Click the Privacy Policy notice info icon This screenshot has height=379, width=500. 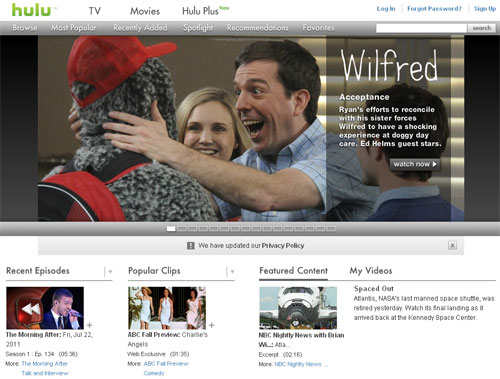[x=190, y=246]
